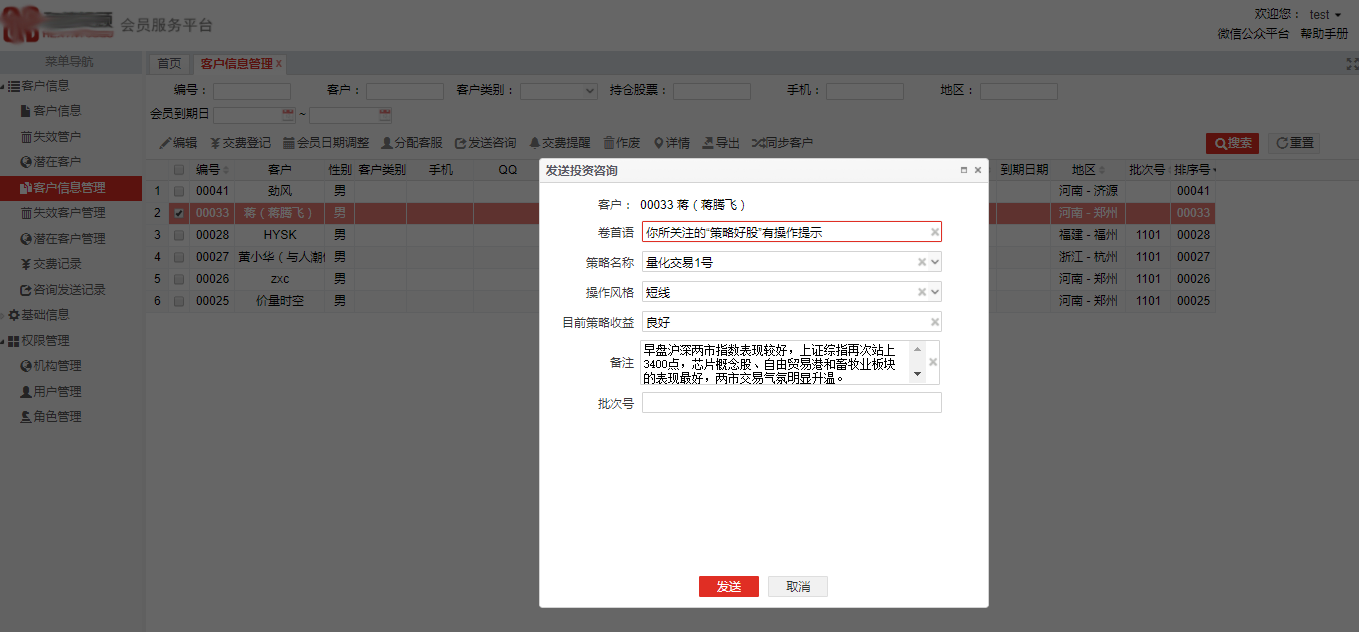The width and height of the screenshot is (1359, 632).
Task: Maximize the 发送投资咨询 dialog
Action: pos(964,171)
